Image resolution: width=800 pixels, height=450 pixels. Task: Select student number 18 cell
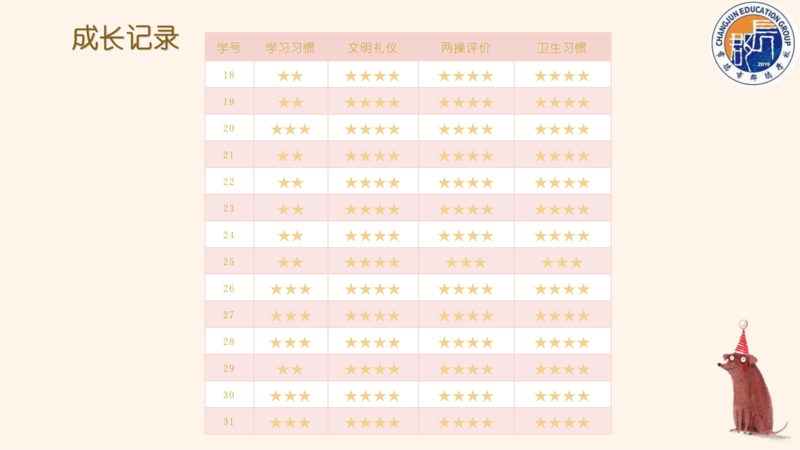229,75
